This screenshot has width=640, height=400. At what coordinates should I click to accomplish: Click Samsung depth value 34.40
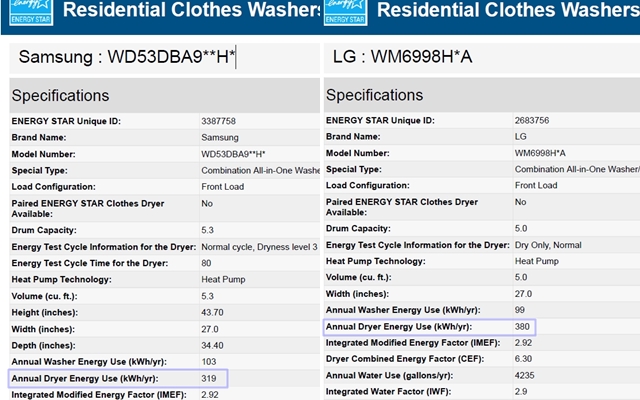point(212,345)
